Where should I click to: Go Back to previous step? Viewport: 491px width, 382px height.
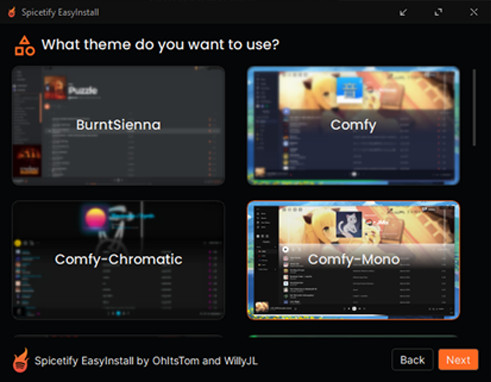click(412, 360)
